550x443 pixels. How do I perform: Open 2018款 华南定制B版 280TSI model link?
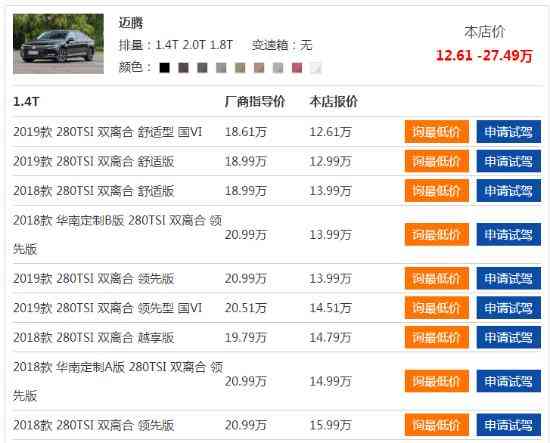(118, 235)
